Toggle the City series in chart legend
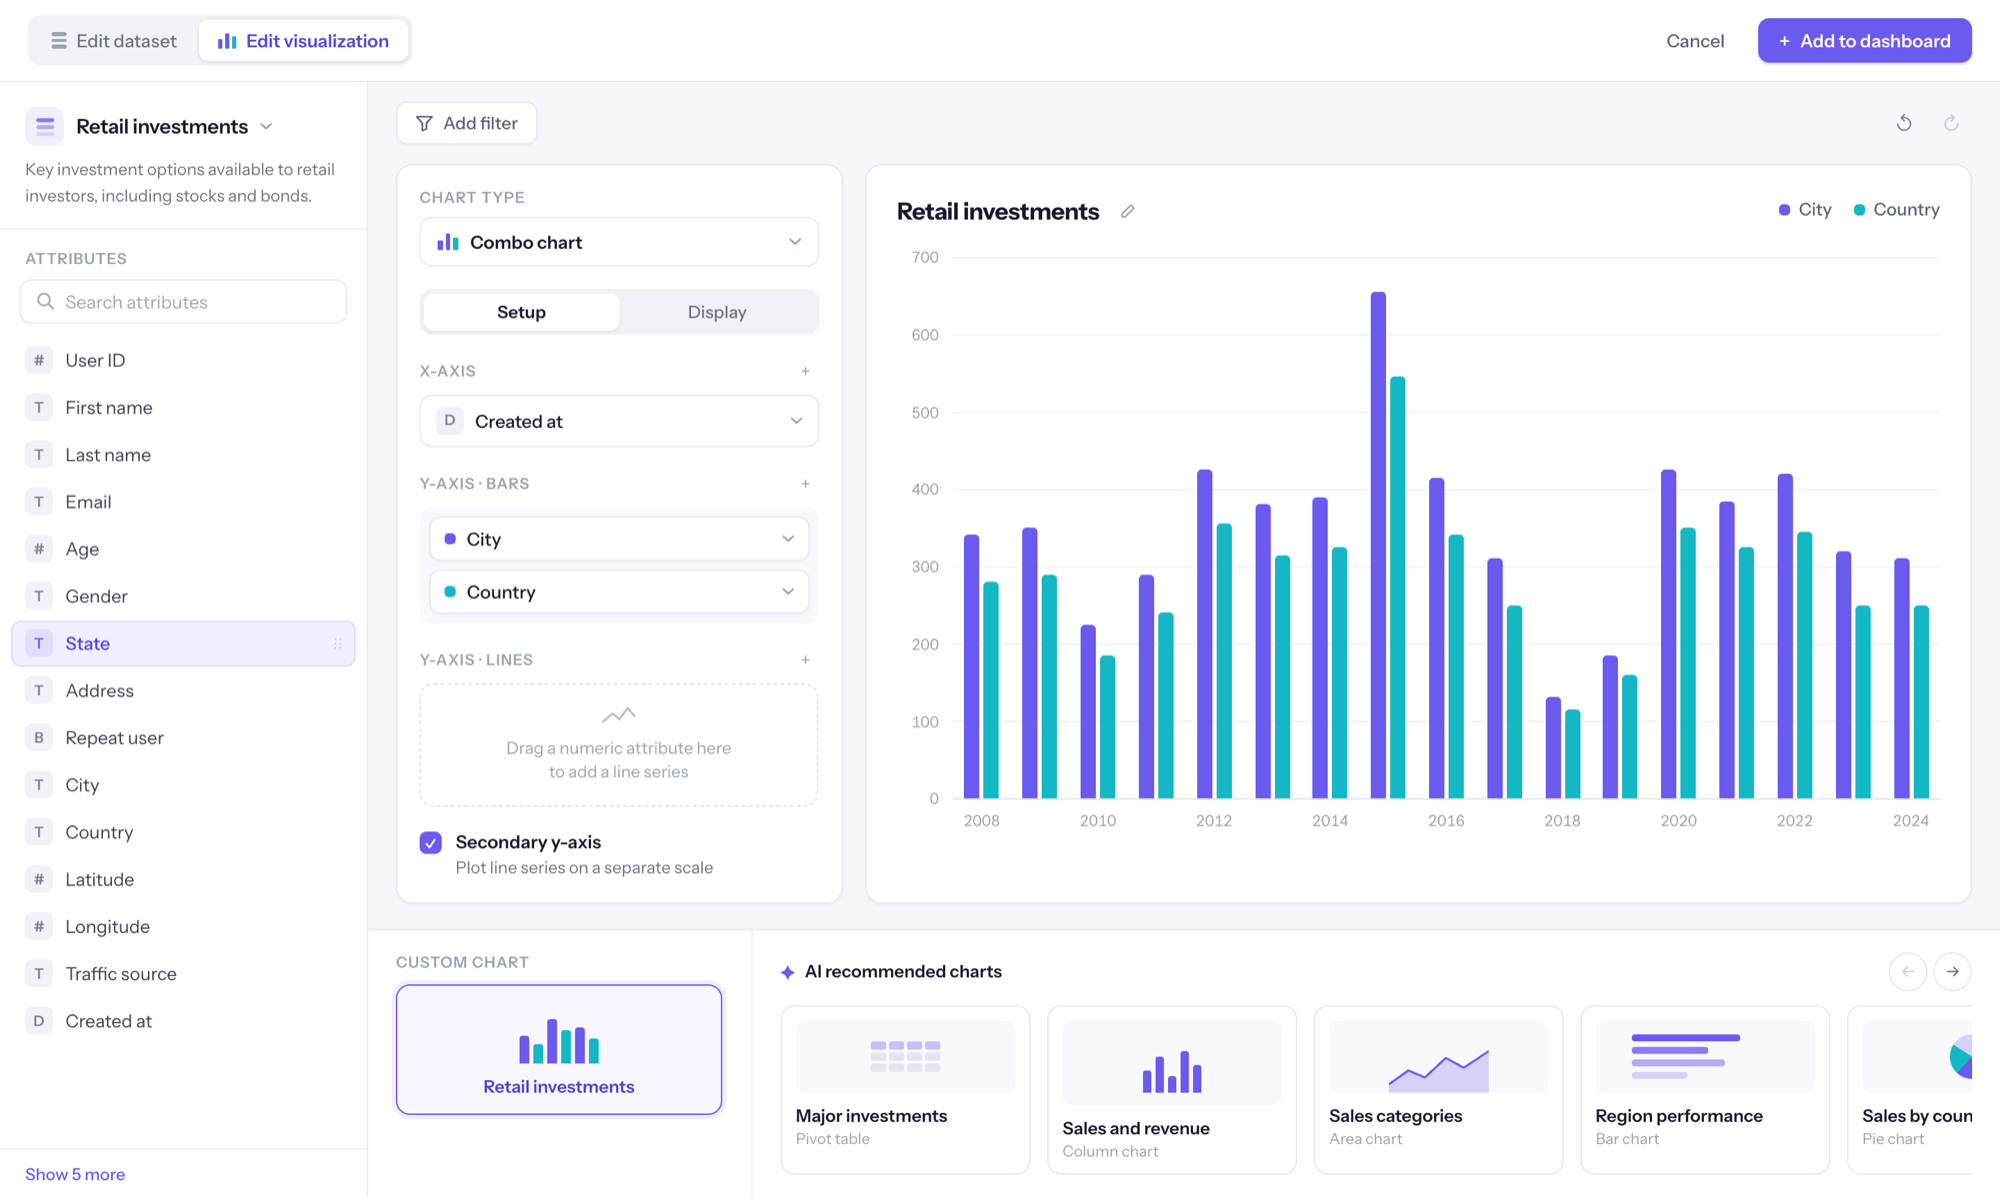The height and width of the screenshot is (1197, 2000). (1805, 210)
